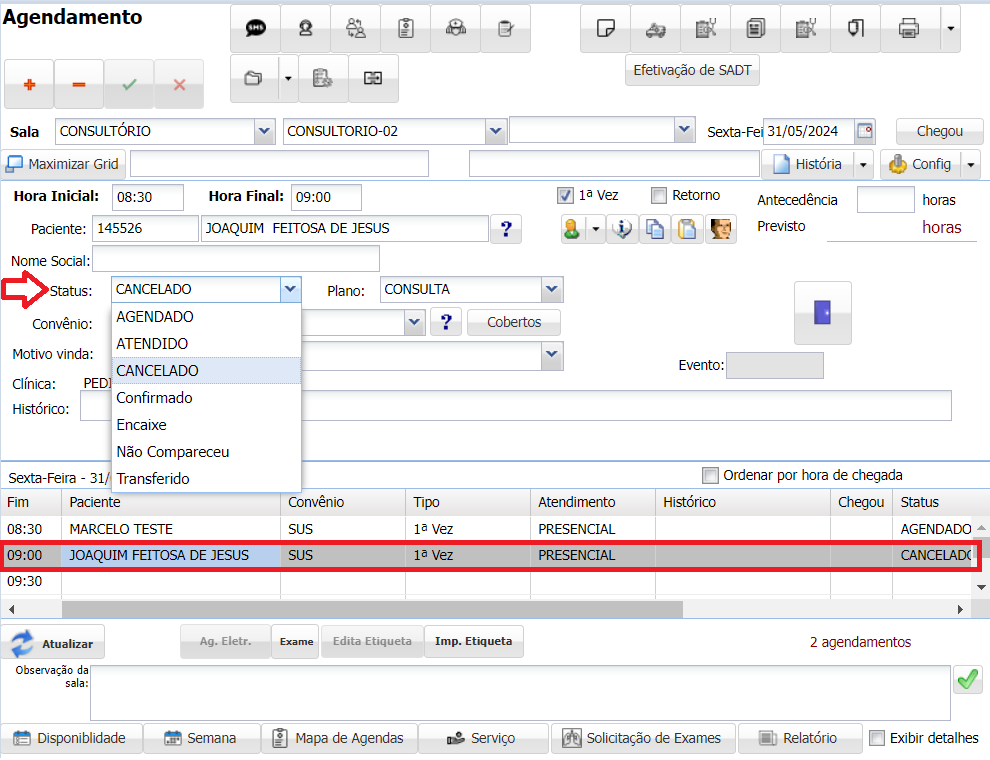
Task: Expand the Plano CONSULTA dropdown
Action: [552, 289]
